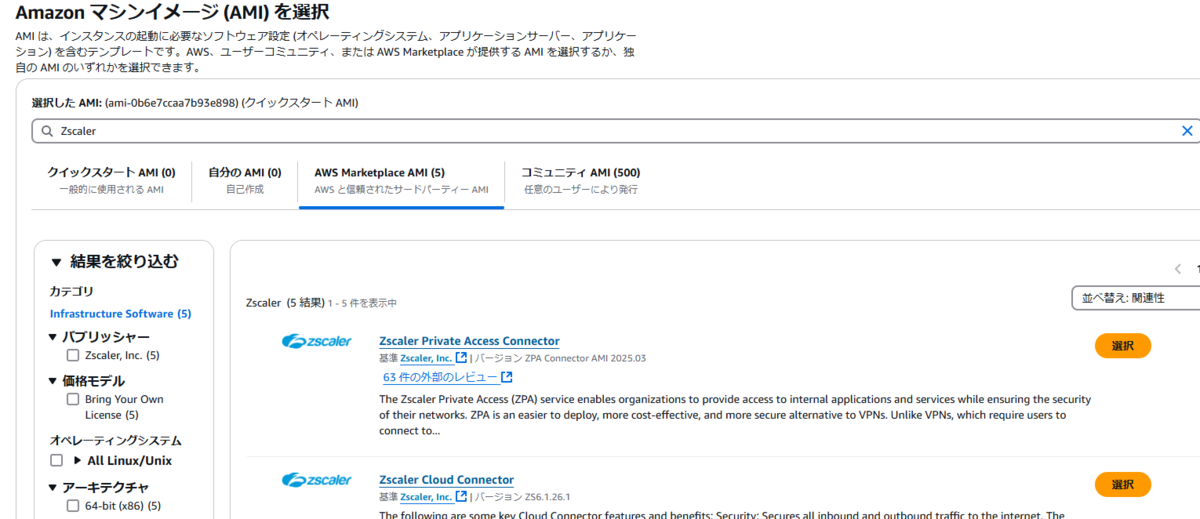Image resolution: width=1200 pixels, height=519 pixels.
Task: Check the All Linux/Unix checkbox
Action: click(56, 461)
